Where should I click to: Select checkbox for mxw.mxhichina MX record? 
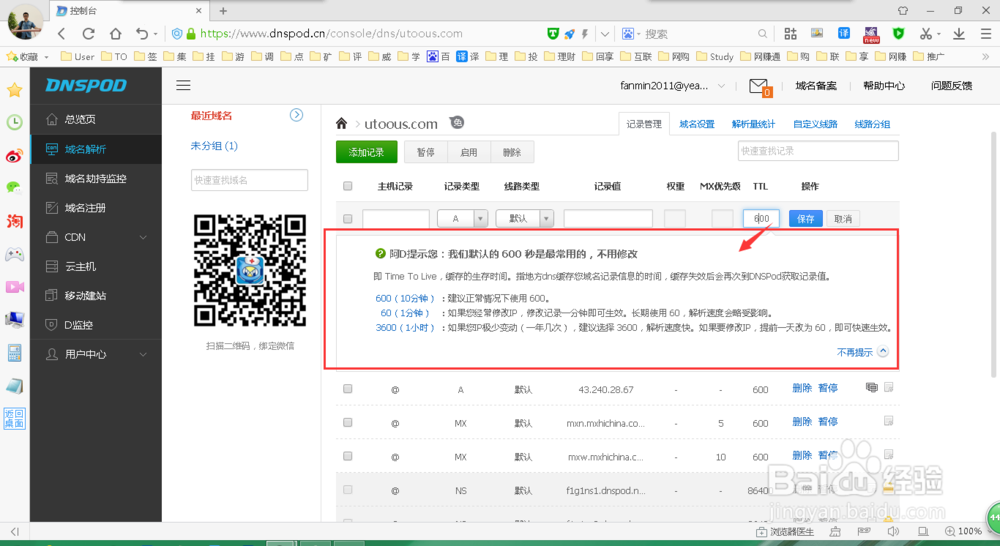point(348,456)
